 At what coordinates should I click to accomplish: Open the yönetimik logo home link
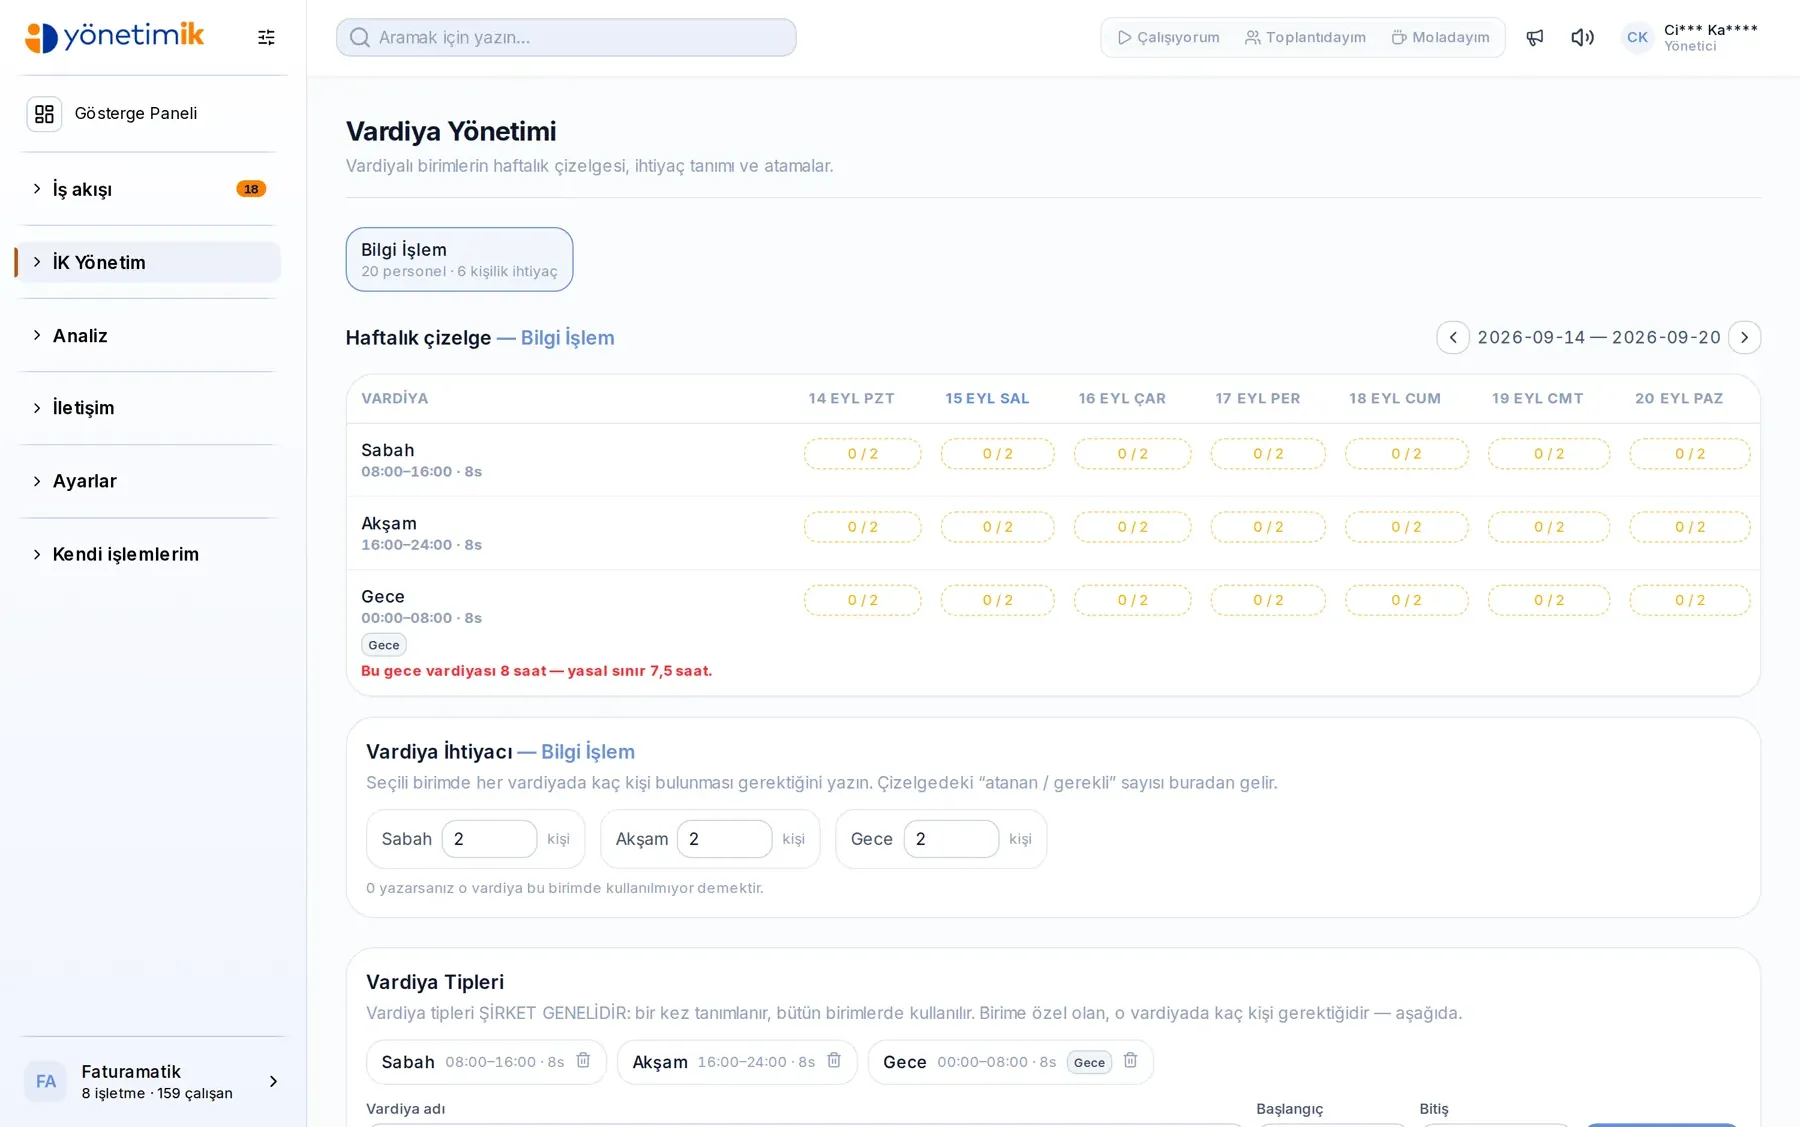114,37
